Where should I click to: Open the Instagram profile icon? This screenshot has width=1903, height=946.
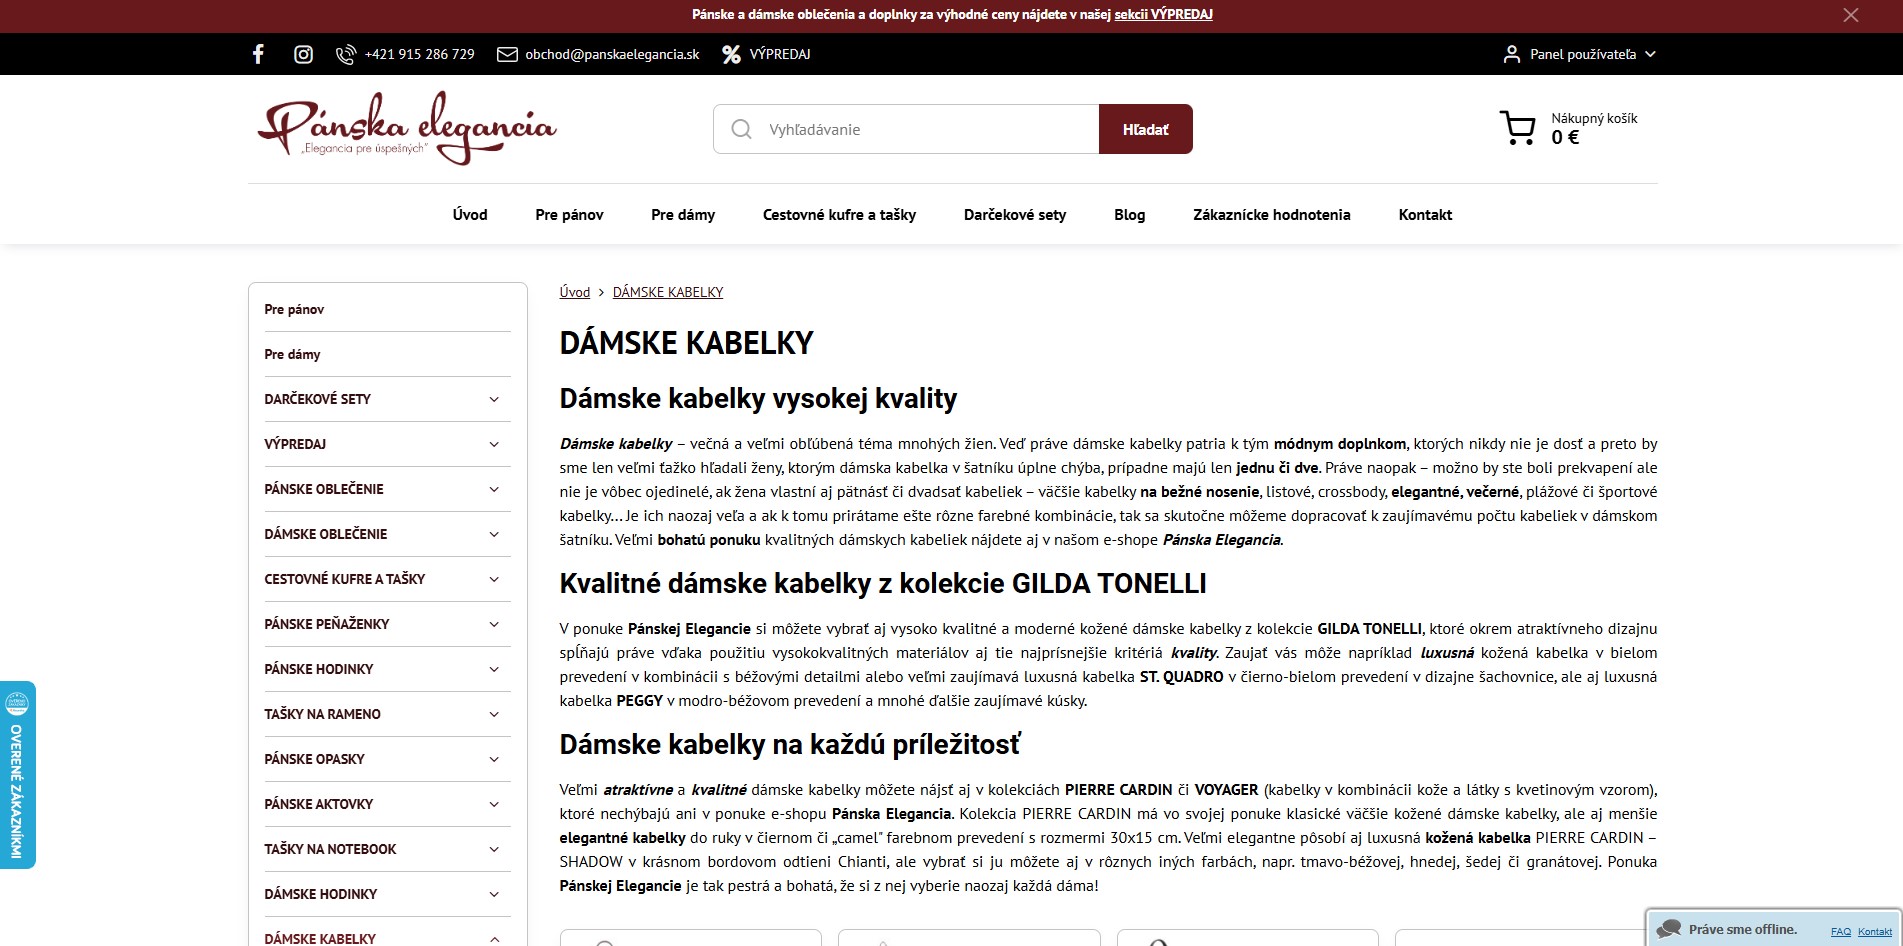point(303,54)
